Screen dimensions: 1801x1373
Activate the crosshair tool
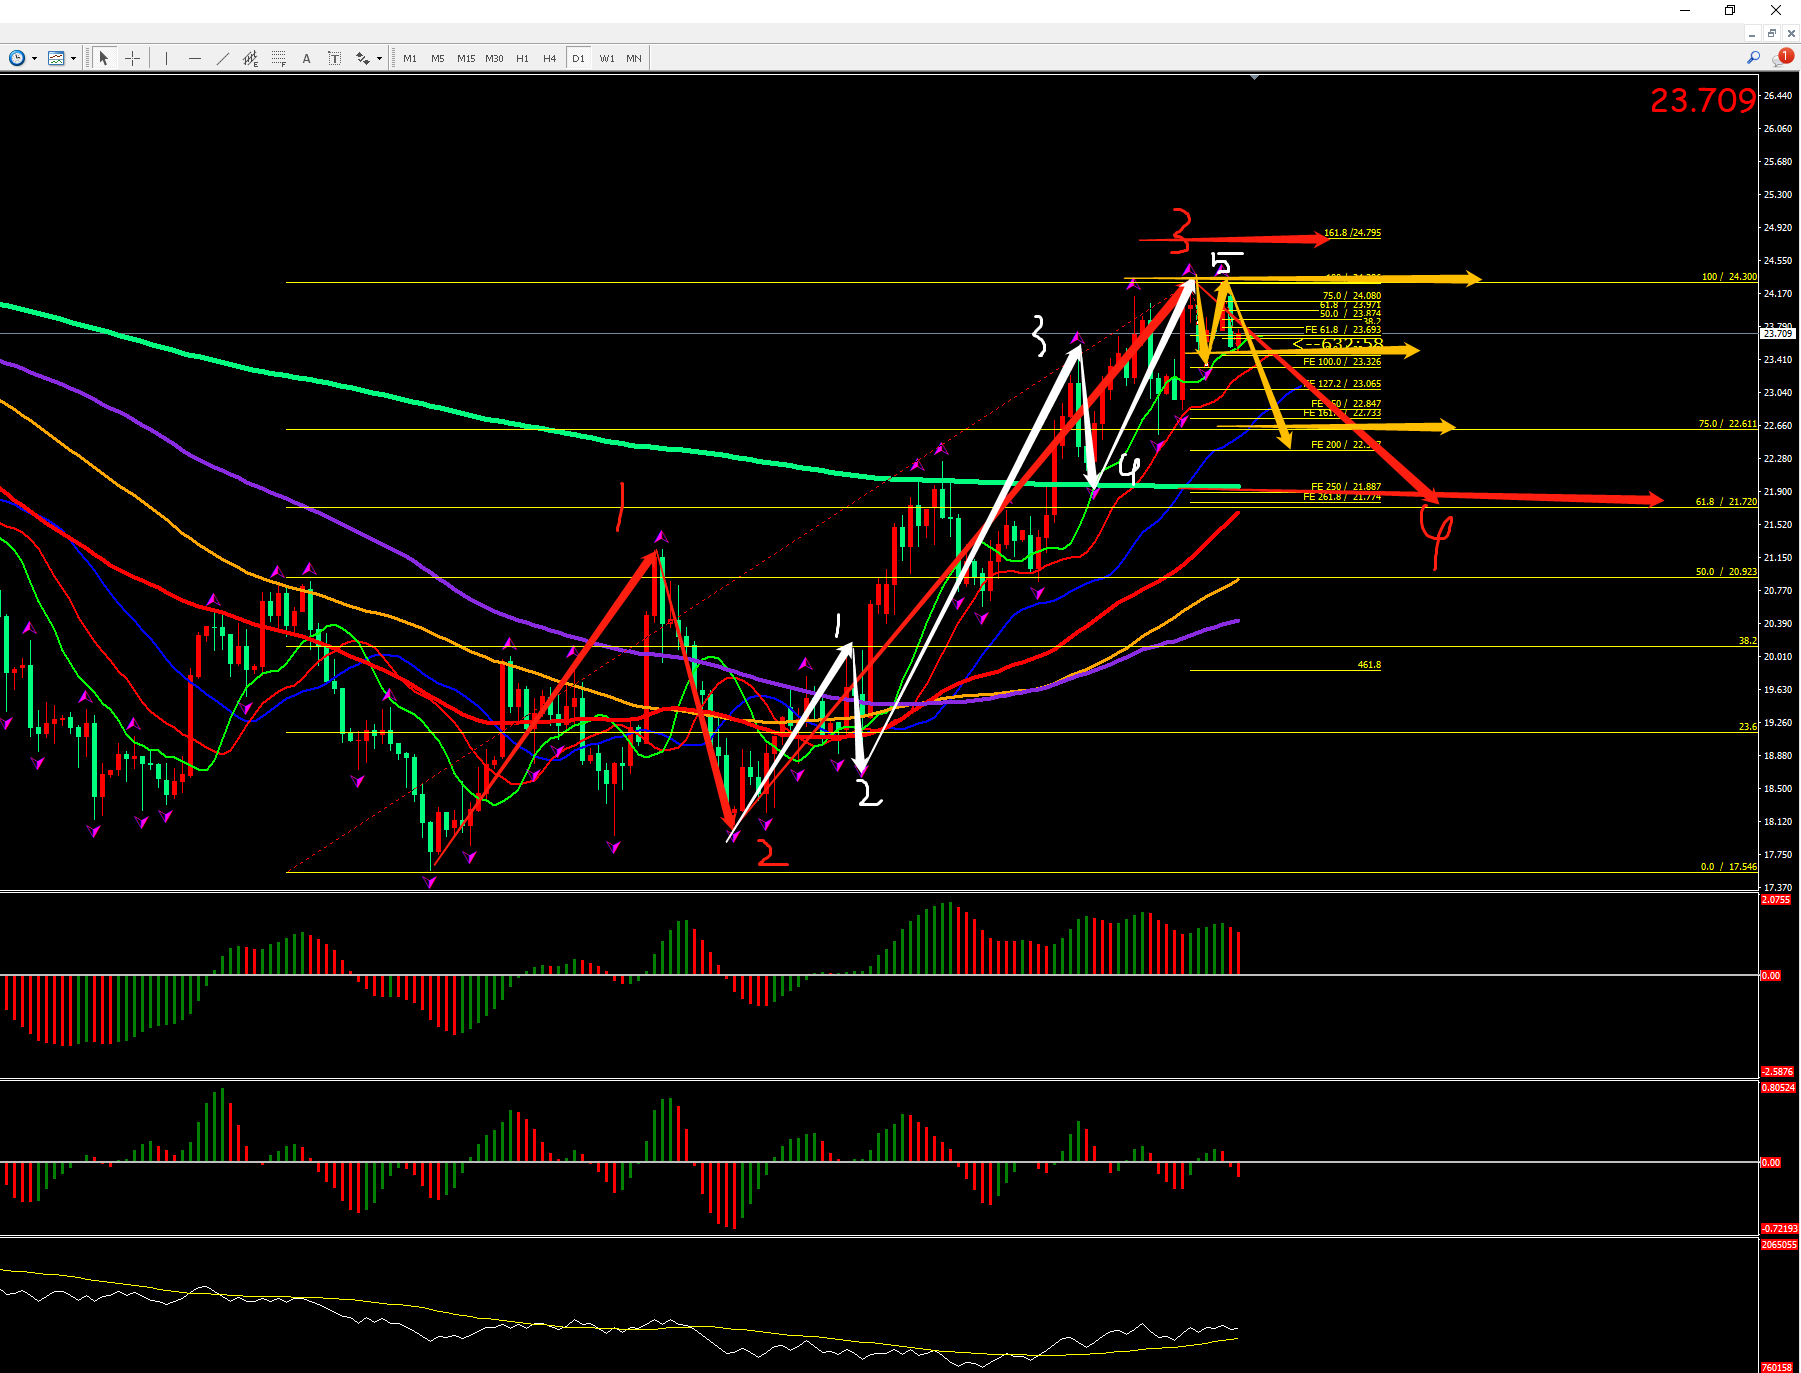[x=132, y=59]
